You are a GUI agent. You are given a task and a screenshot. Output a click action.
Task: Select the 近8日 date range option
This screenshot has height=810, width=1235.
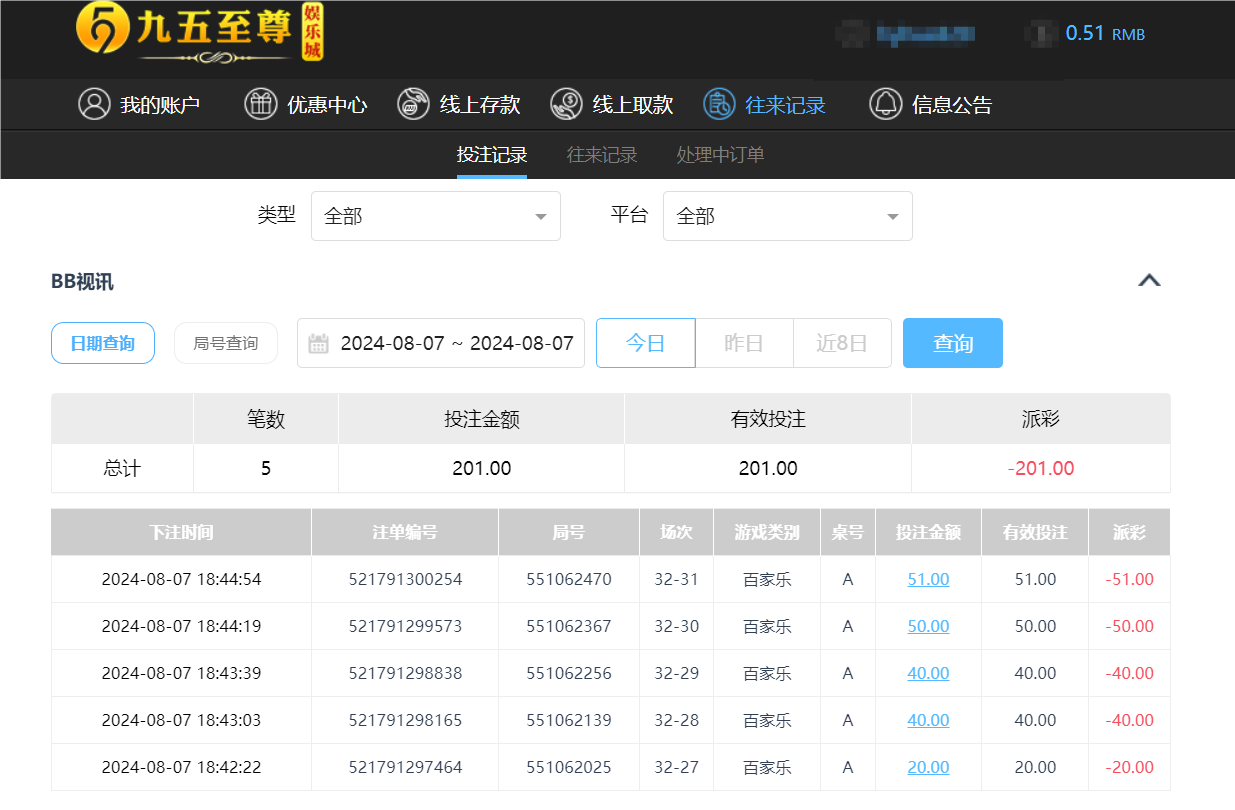pyautogui.click(x=842, y=343)
